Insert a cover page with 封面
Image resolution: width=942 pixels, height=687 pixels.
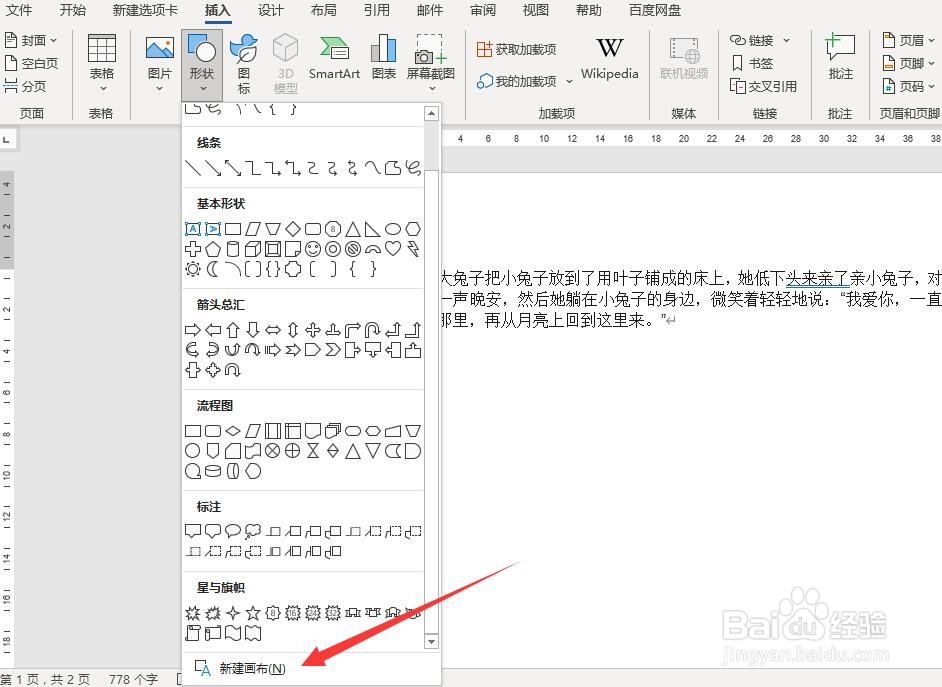click(x=30, y=39)
